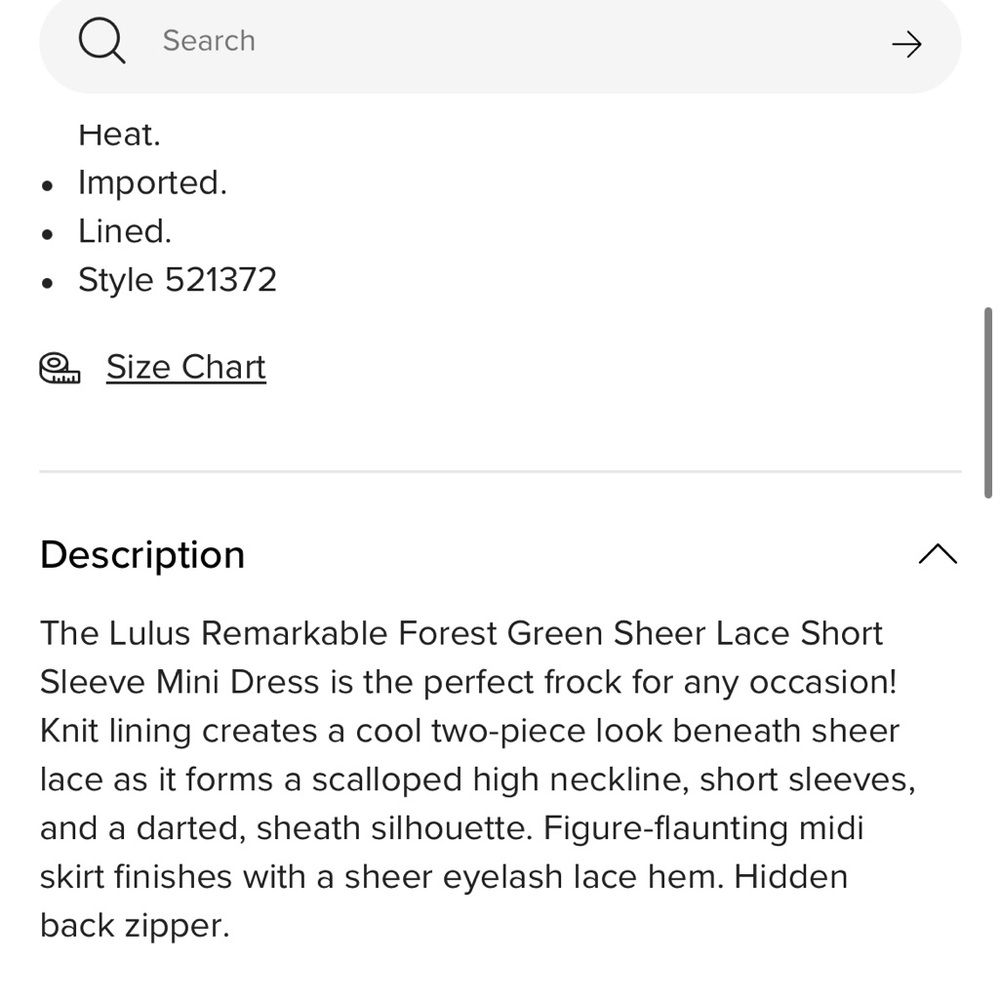The width and height of the screenshot is (1000, 1000).
Task: Click the tape measure icon
Action: tap(60, 368)
